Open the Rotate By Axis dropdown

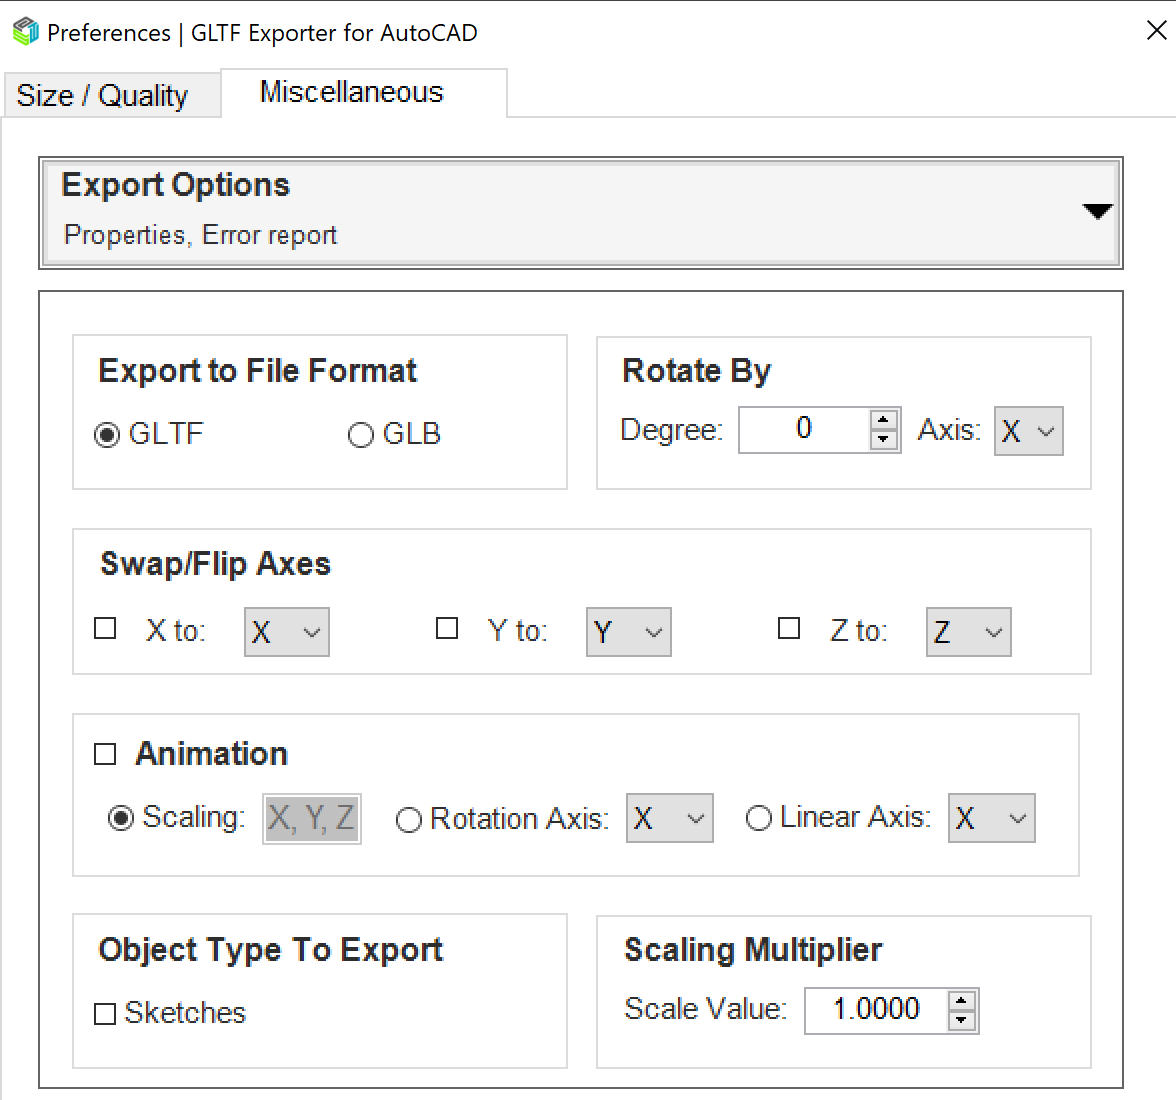coord(1028,431)
